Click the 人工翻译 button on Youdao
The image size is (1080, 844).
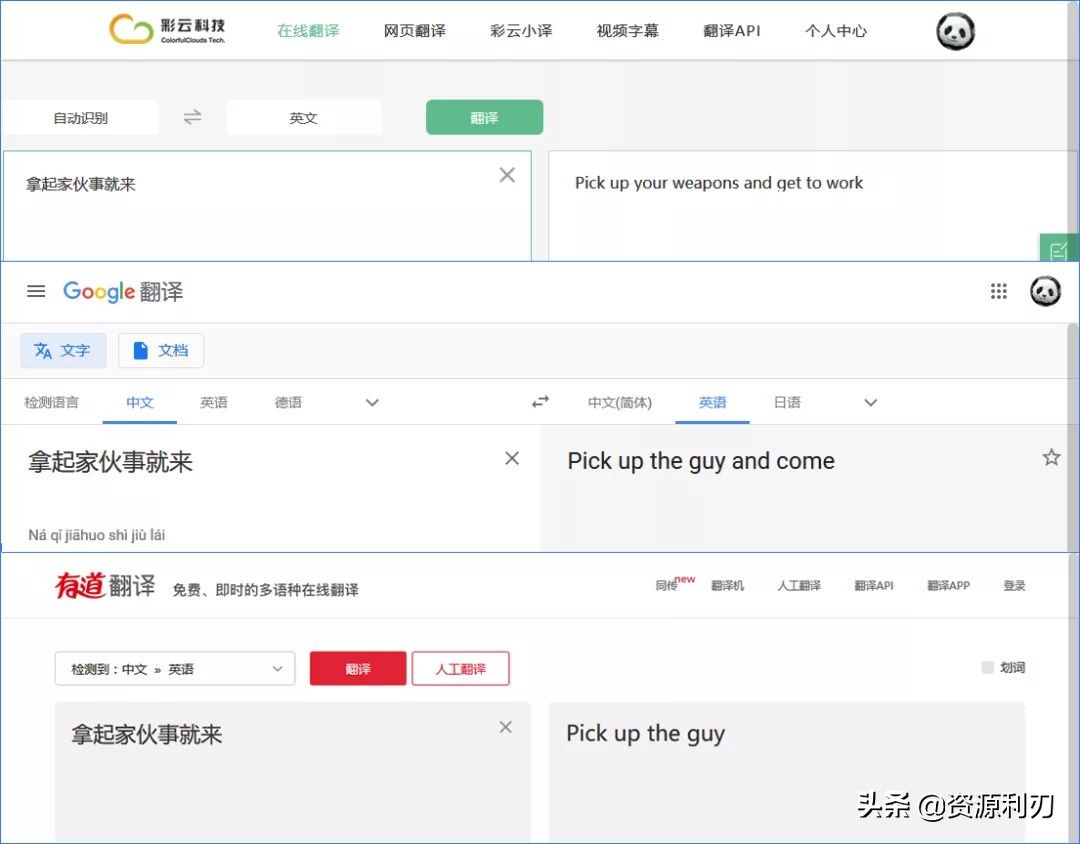[x=460, y=668]
